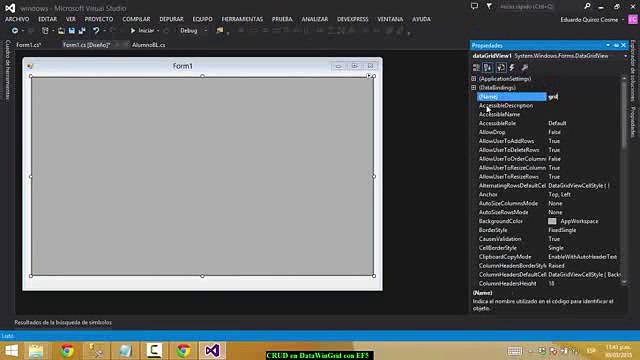
Task: Open the EDITAR menu
Action: 47,19
